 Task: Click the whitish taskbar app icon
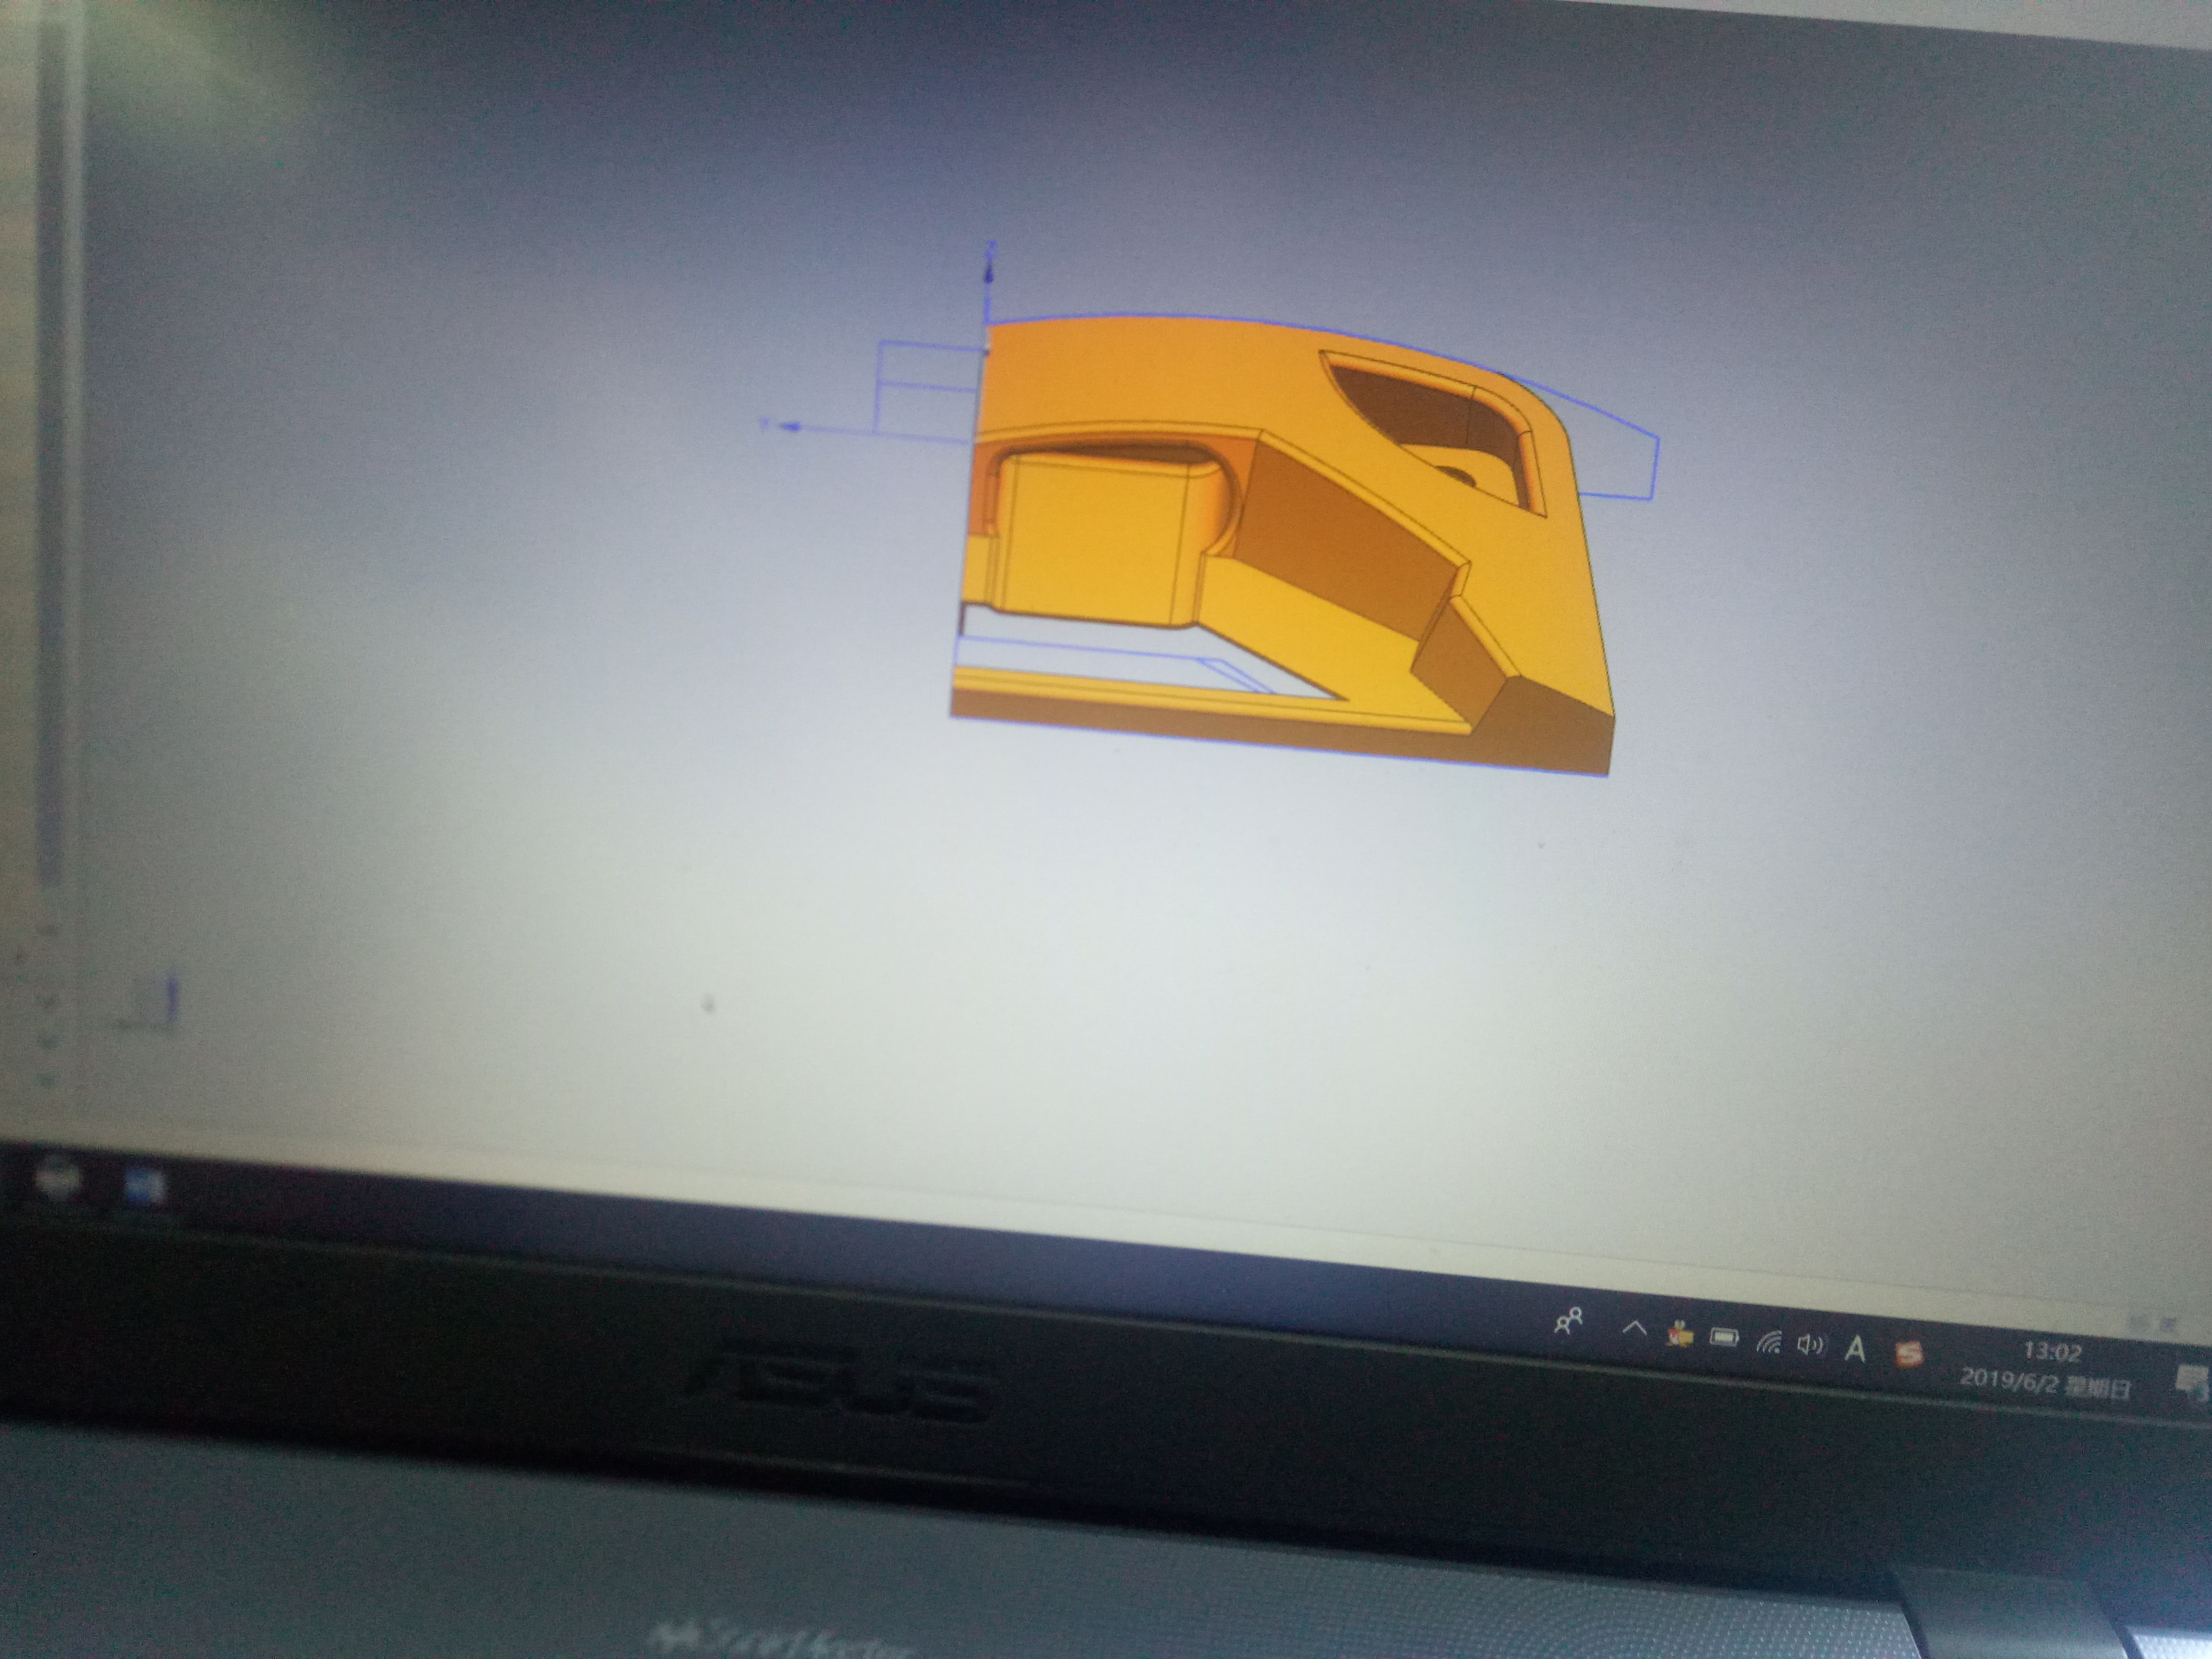(x=59, y=1181)
